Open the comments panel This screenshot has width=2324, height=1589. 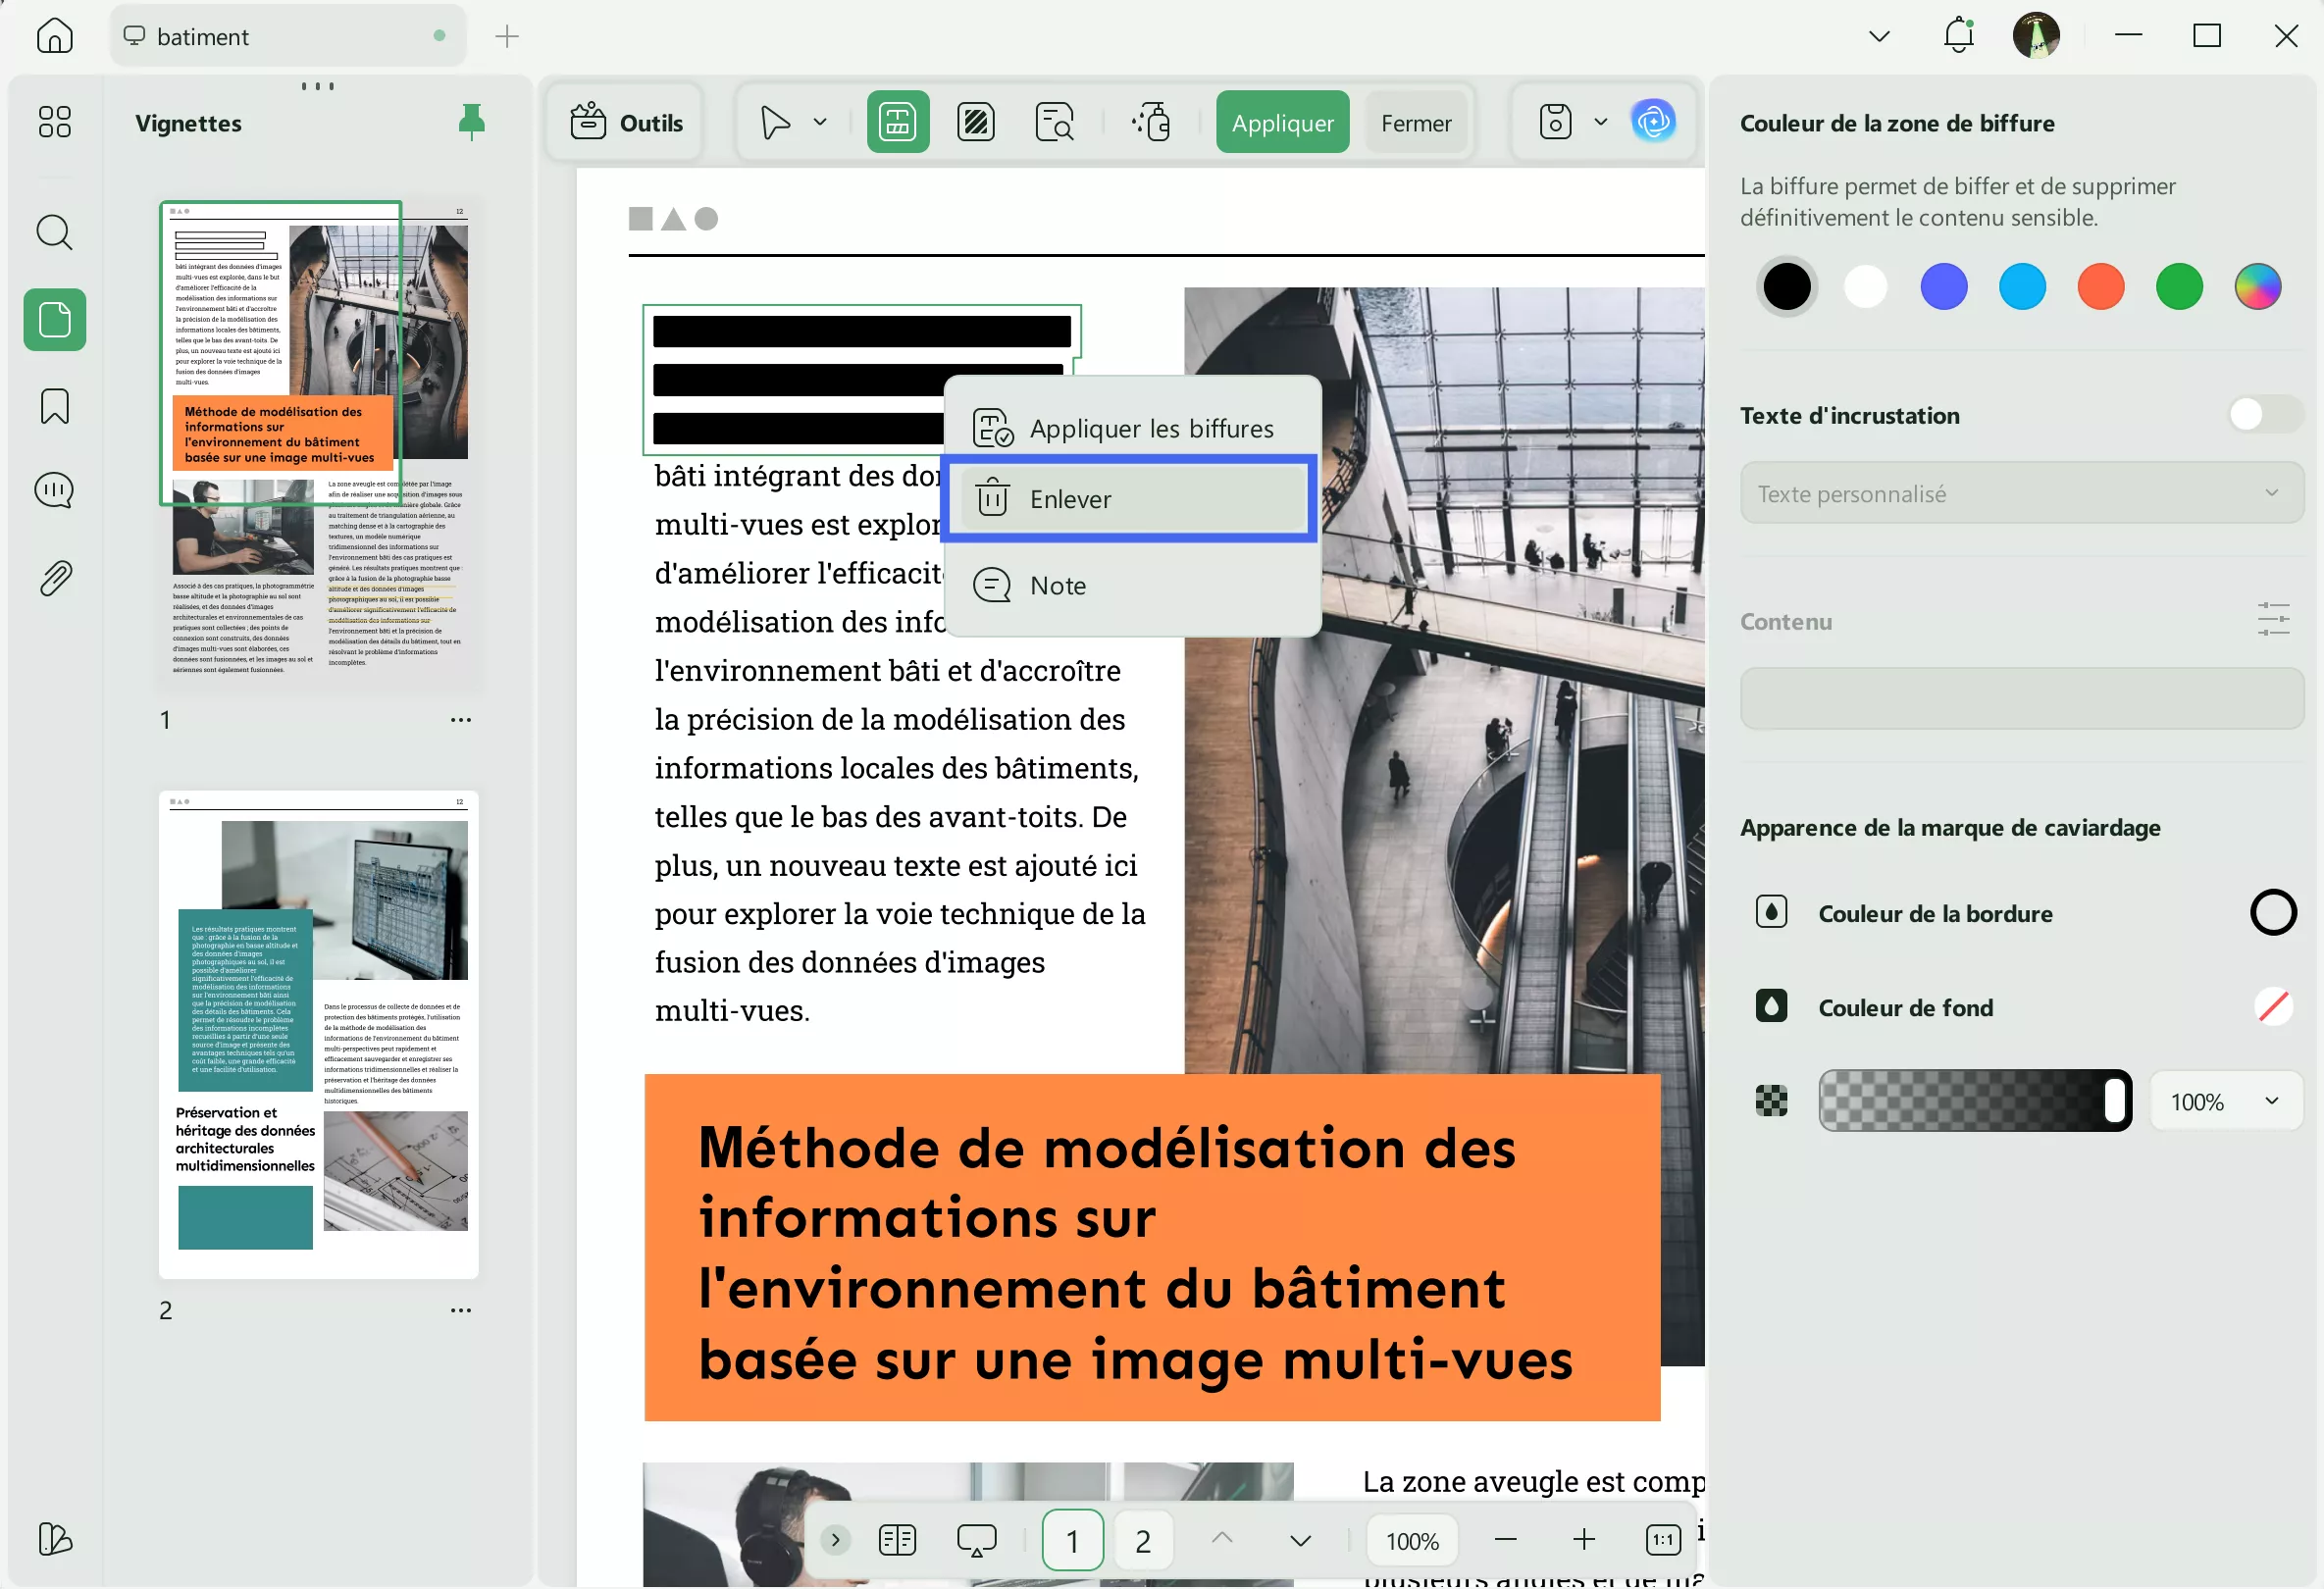click(x=54, y=490)
